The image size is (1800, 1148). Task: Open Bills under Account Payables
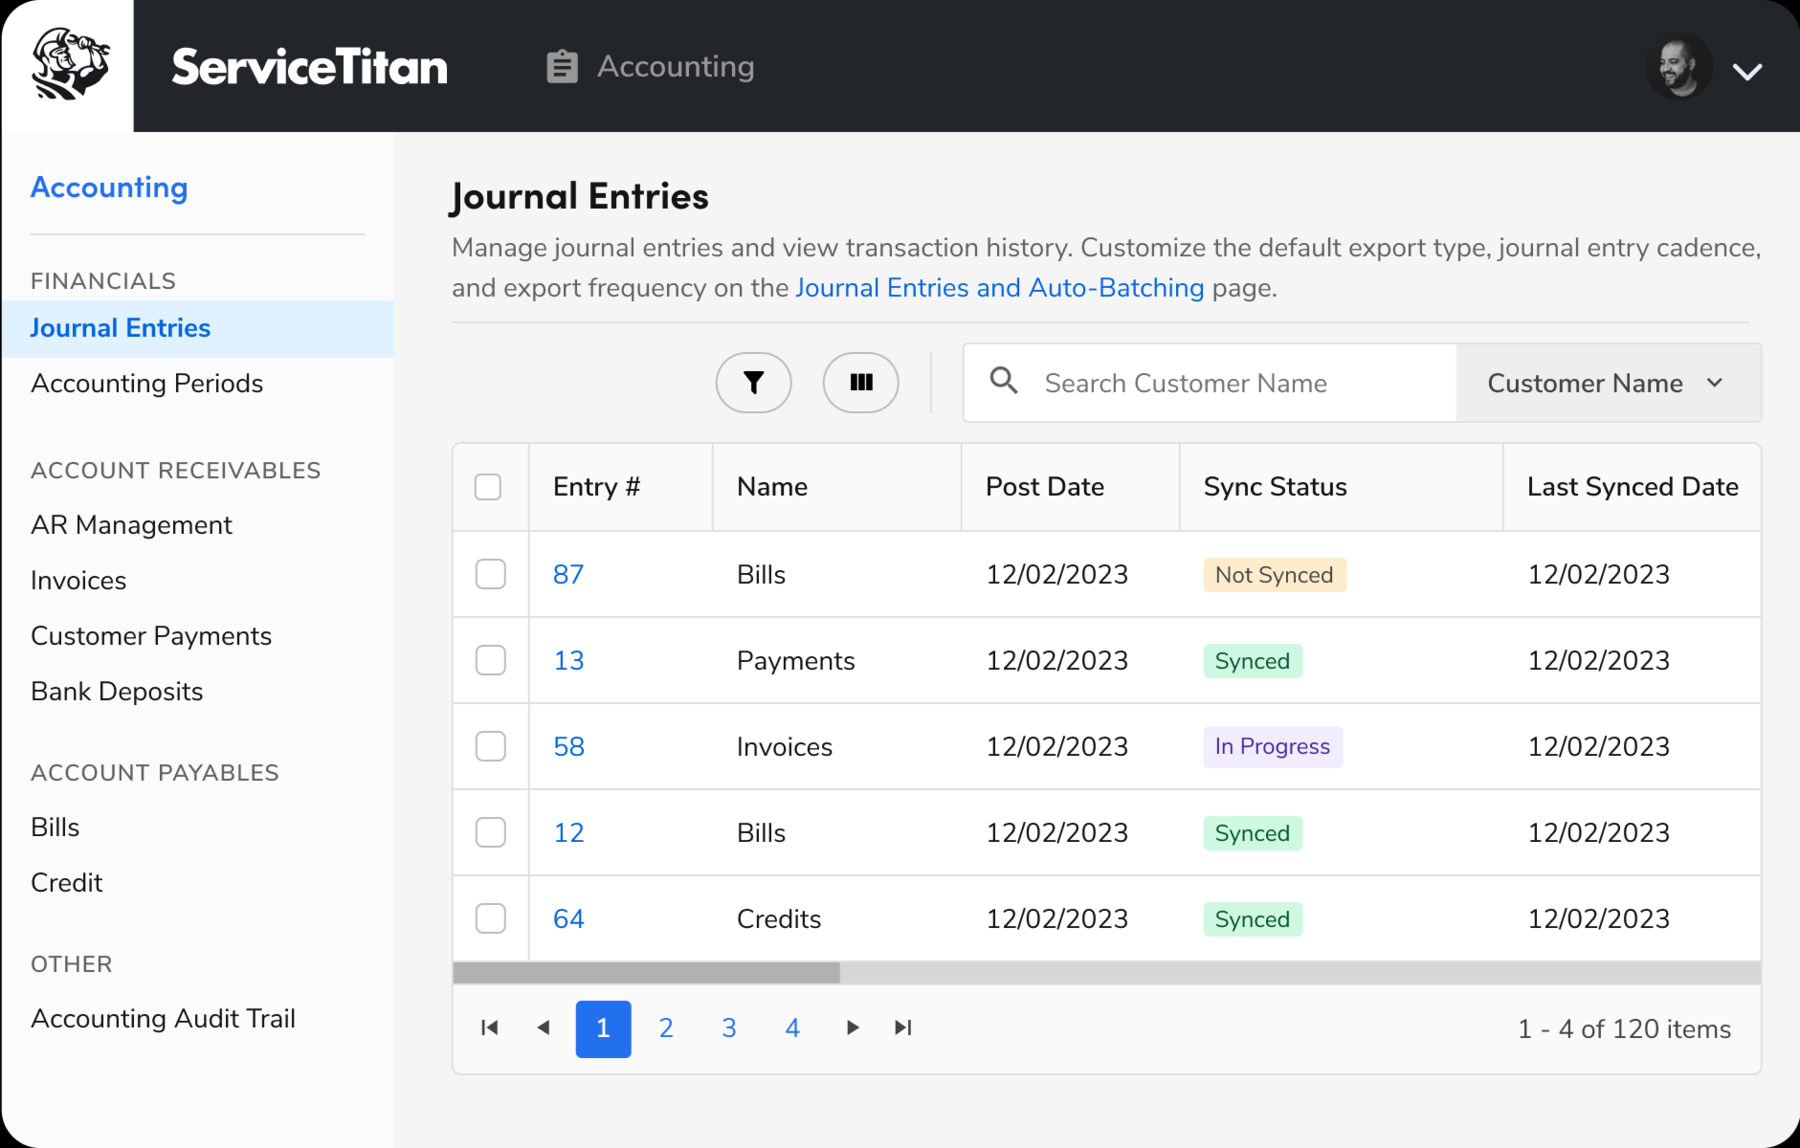(55, 828)
